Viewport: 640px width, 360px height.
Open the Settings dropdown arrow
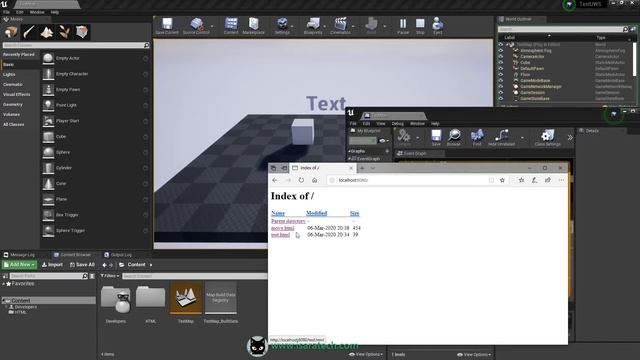(293, 26)
